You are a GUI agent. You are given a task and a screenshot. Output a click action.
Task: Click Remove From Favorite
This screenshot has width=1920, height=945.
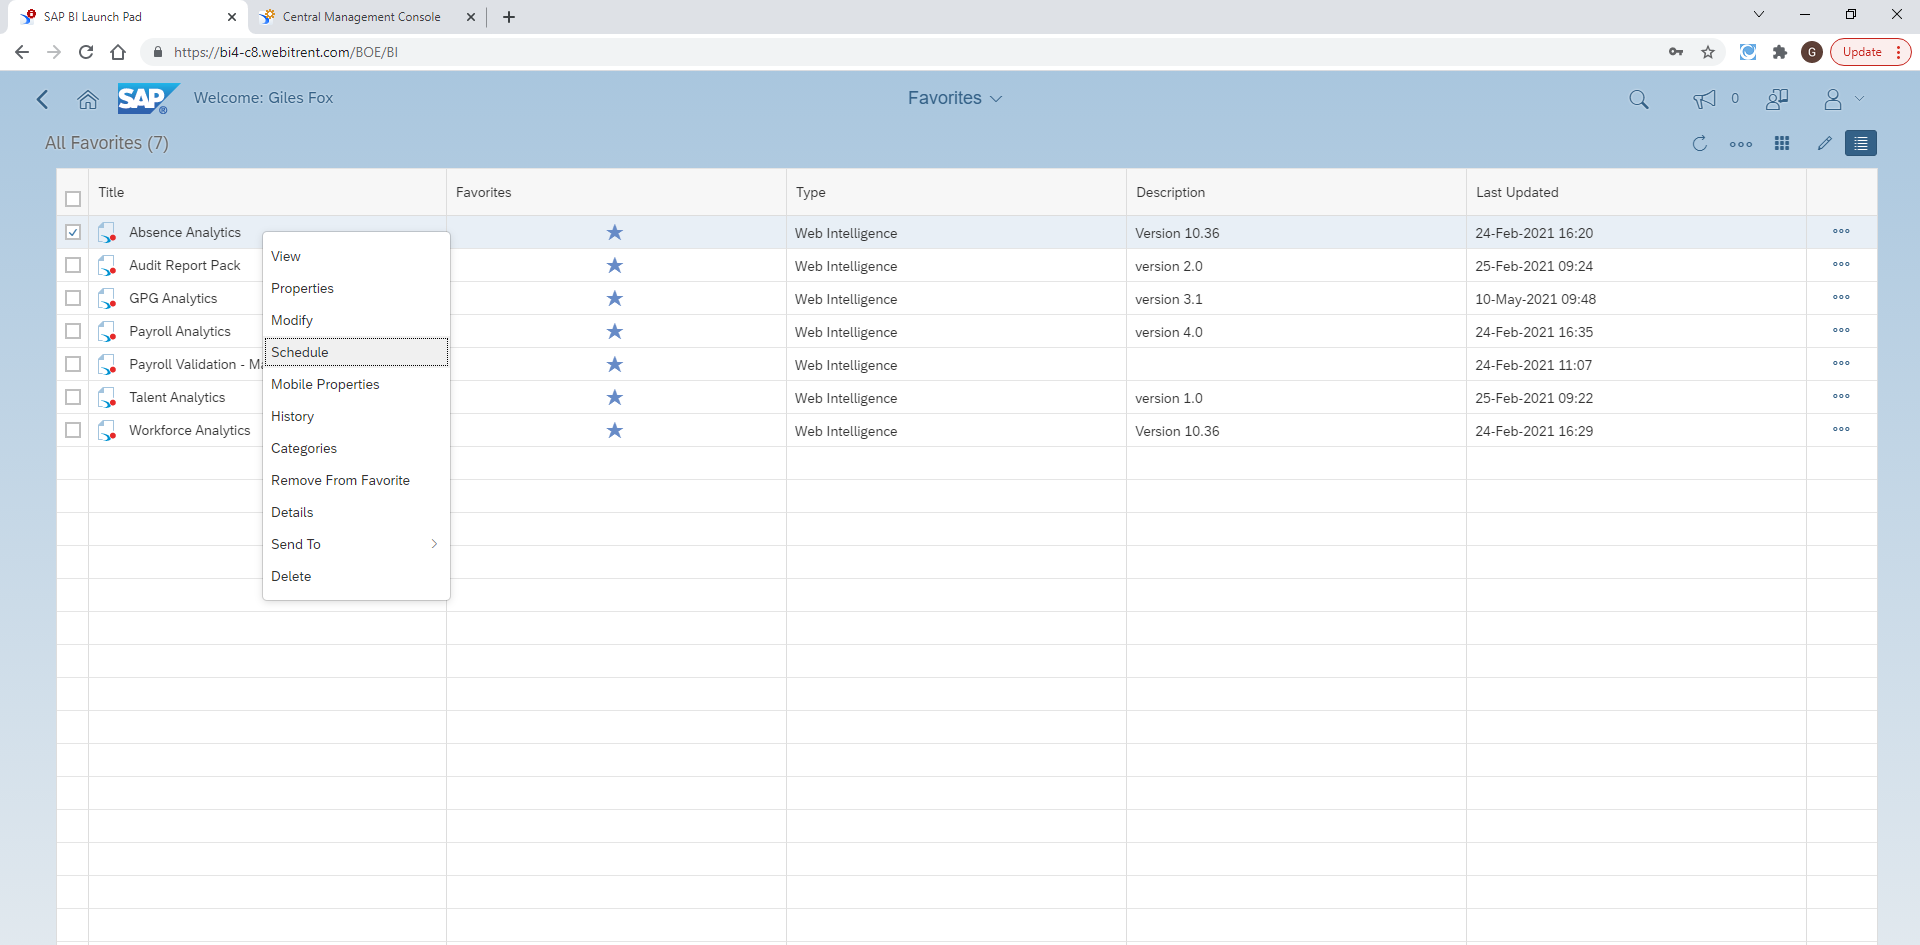coord(340,480)
